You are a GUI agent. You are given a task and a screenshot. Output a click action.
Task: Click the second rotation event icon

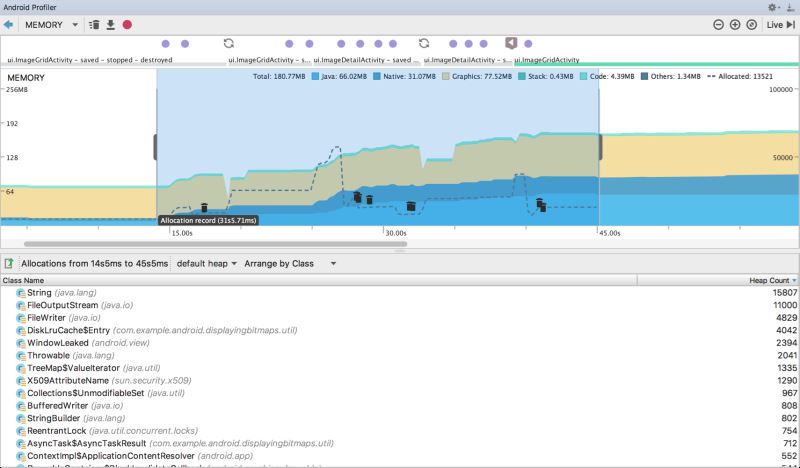(x=423, y=43)
